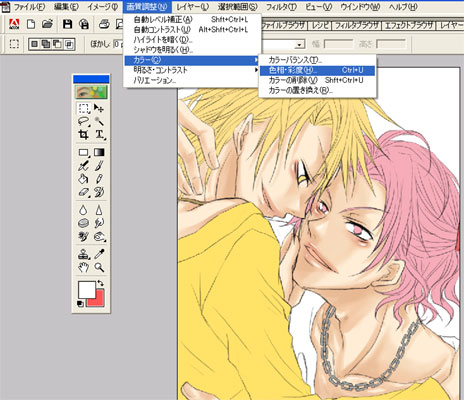Image resolution: width=464 pixels, height=400 pixels.
Task: Select the Sponge tool
Action: [84, 223]
